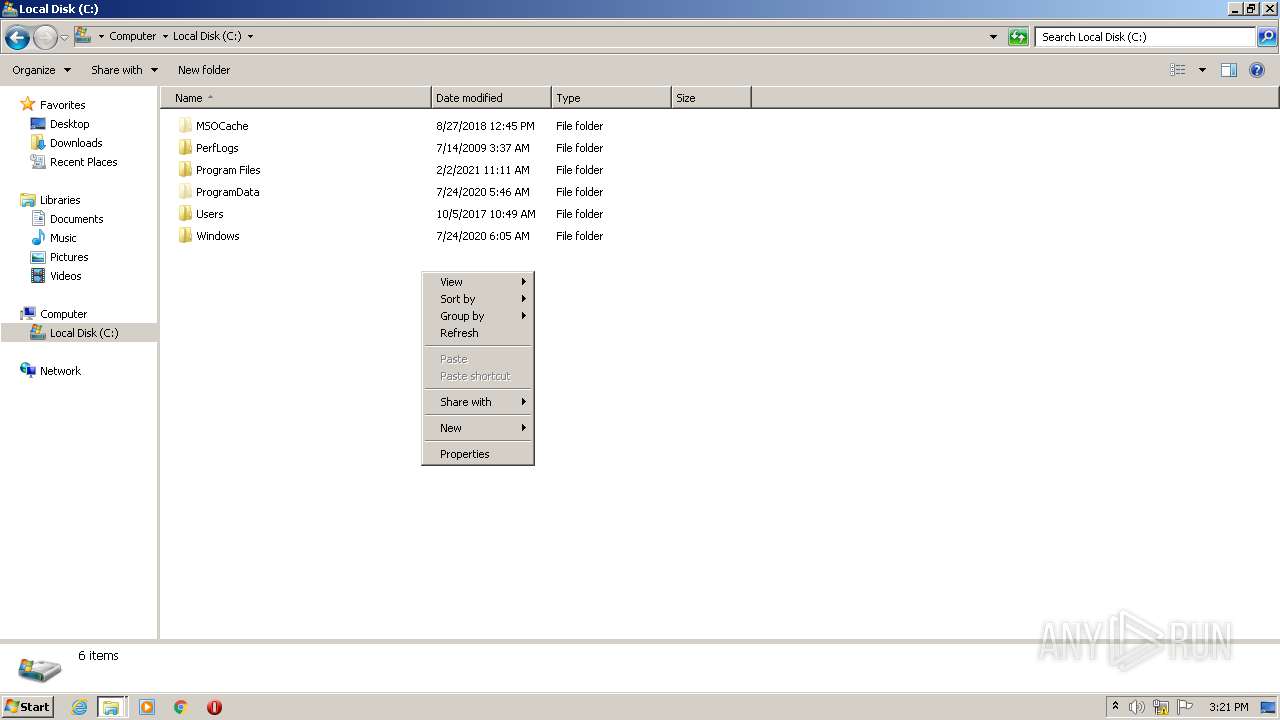Expand the Computer breadcrumb arrow
1280x720 pixels.
[x=165, y=37]
